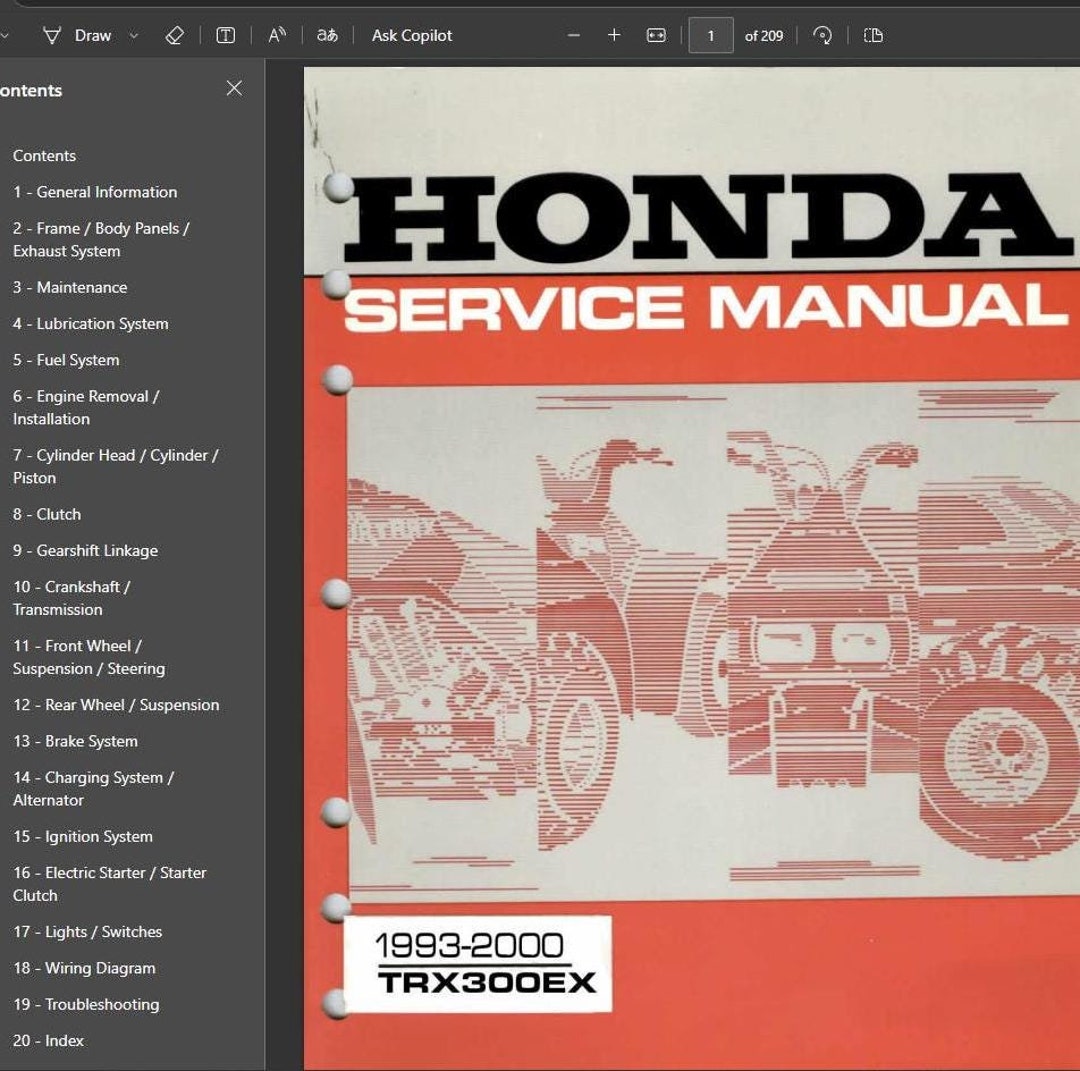Jump to 1 - General Information
Image resolution: width=1080 pixels, height=1071 pixels.
click(95, 192)
